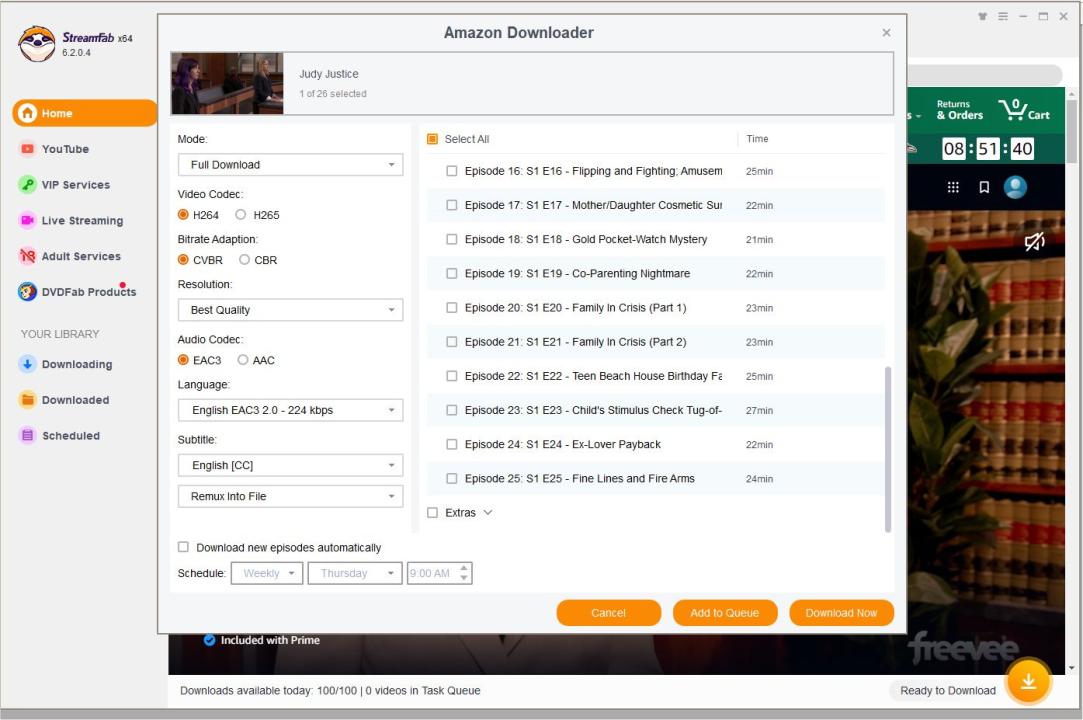Image resolution: width=1083 pixels, height=720 pixels.
Task: Click Add to Queue
Action: click(x=725, y=613)
